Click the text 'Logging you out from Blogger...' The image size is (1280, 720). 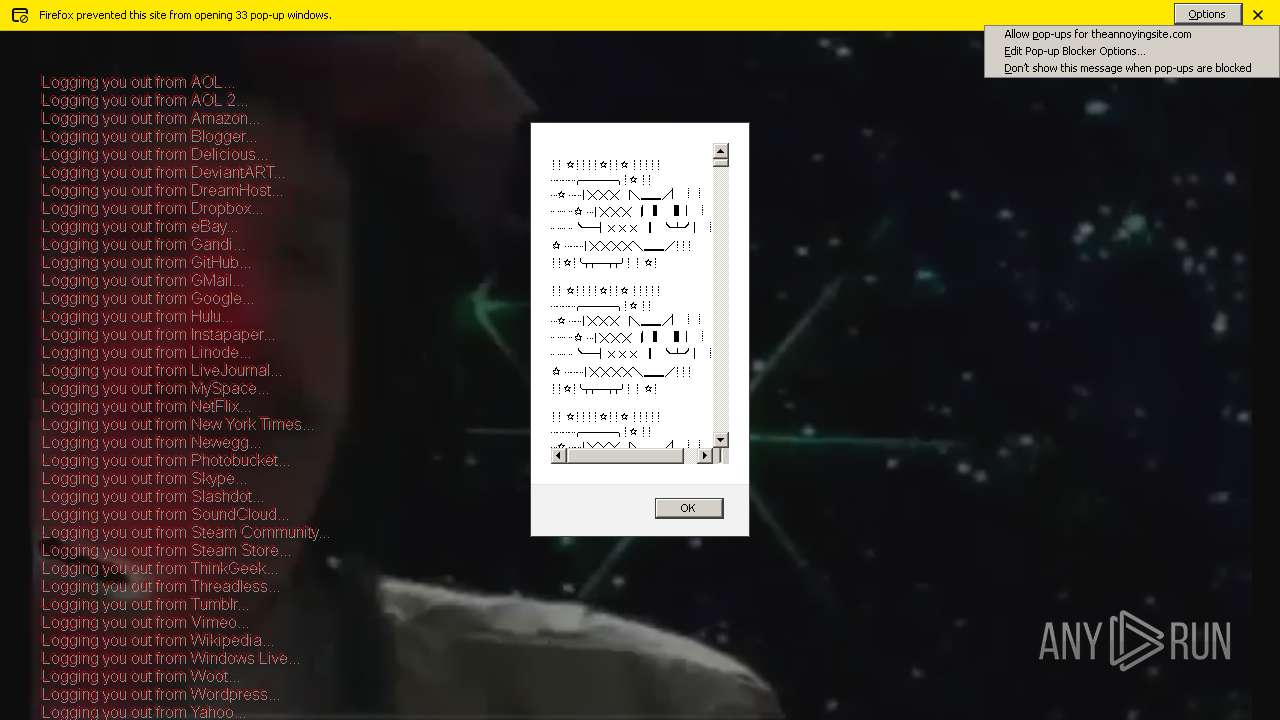pos(149,136)
